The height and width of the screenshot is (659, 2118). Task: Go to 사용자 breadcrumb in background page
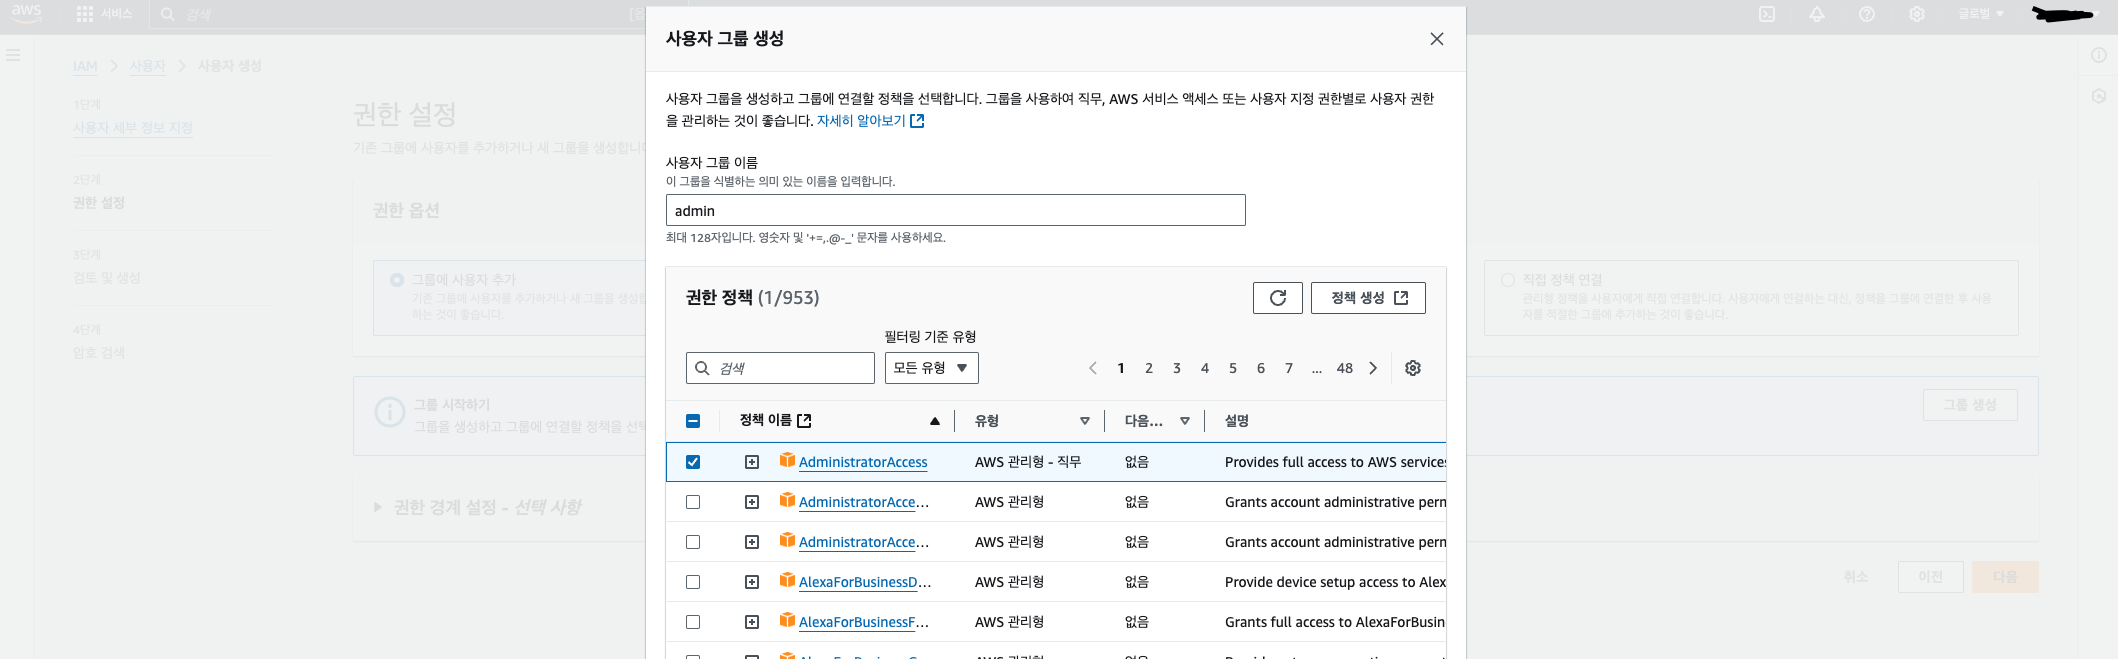147,66
